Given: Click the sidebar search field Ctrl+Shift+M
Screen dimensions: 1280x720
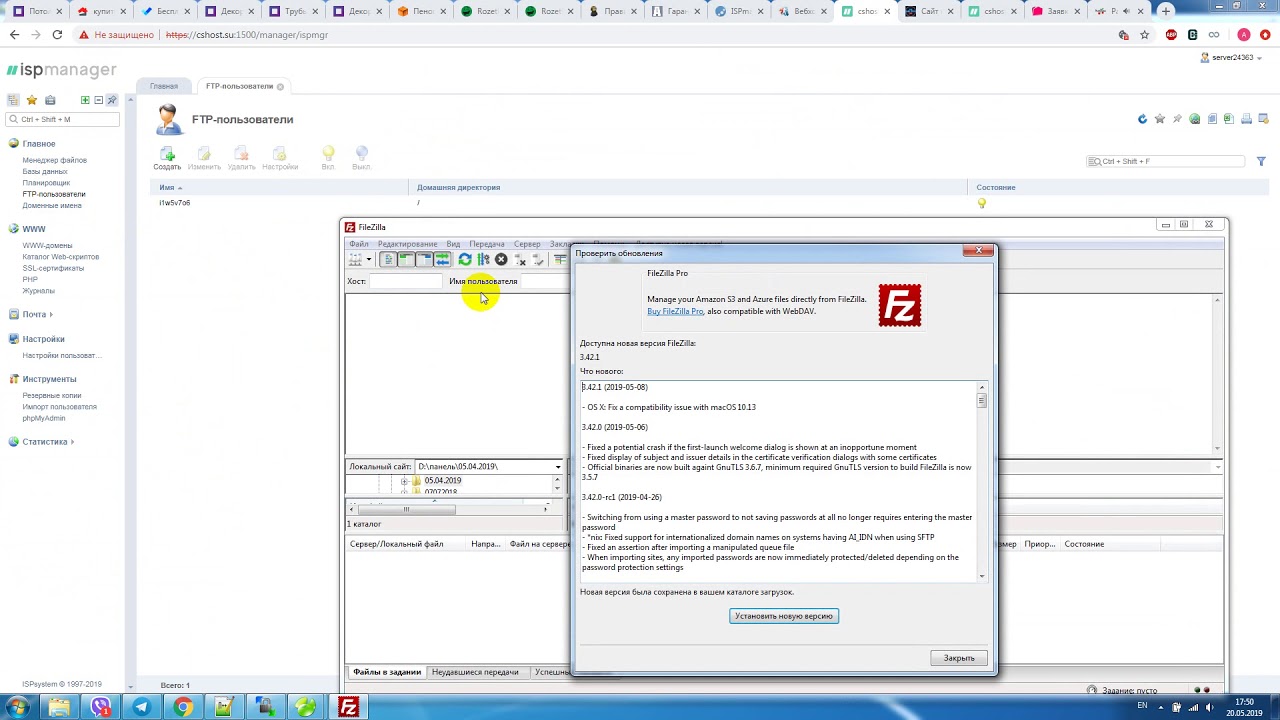Looking at the screenshot, I should tap(63, 119).
